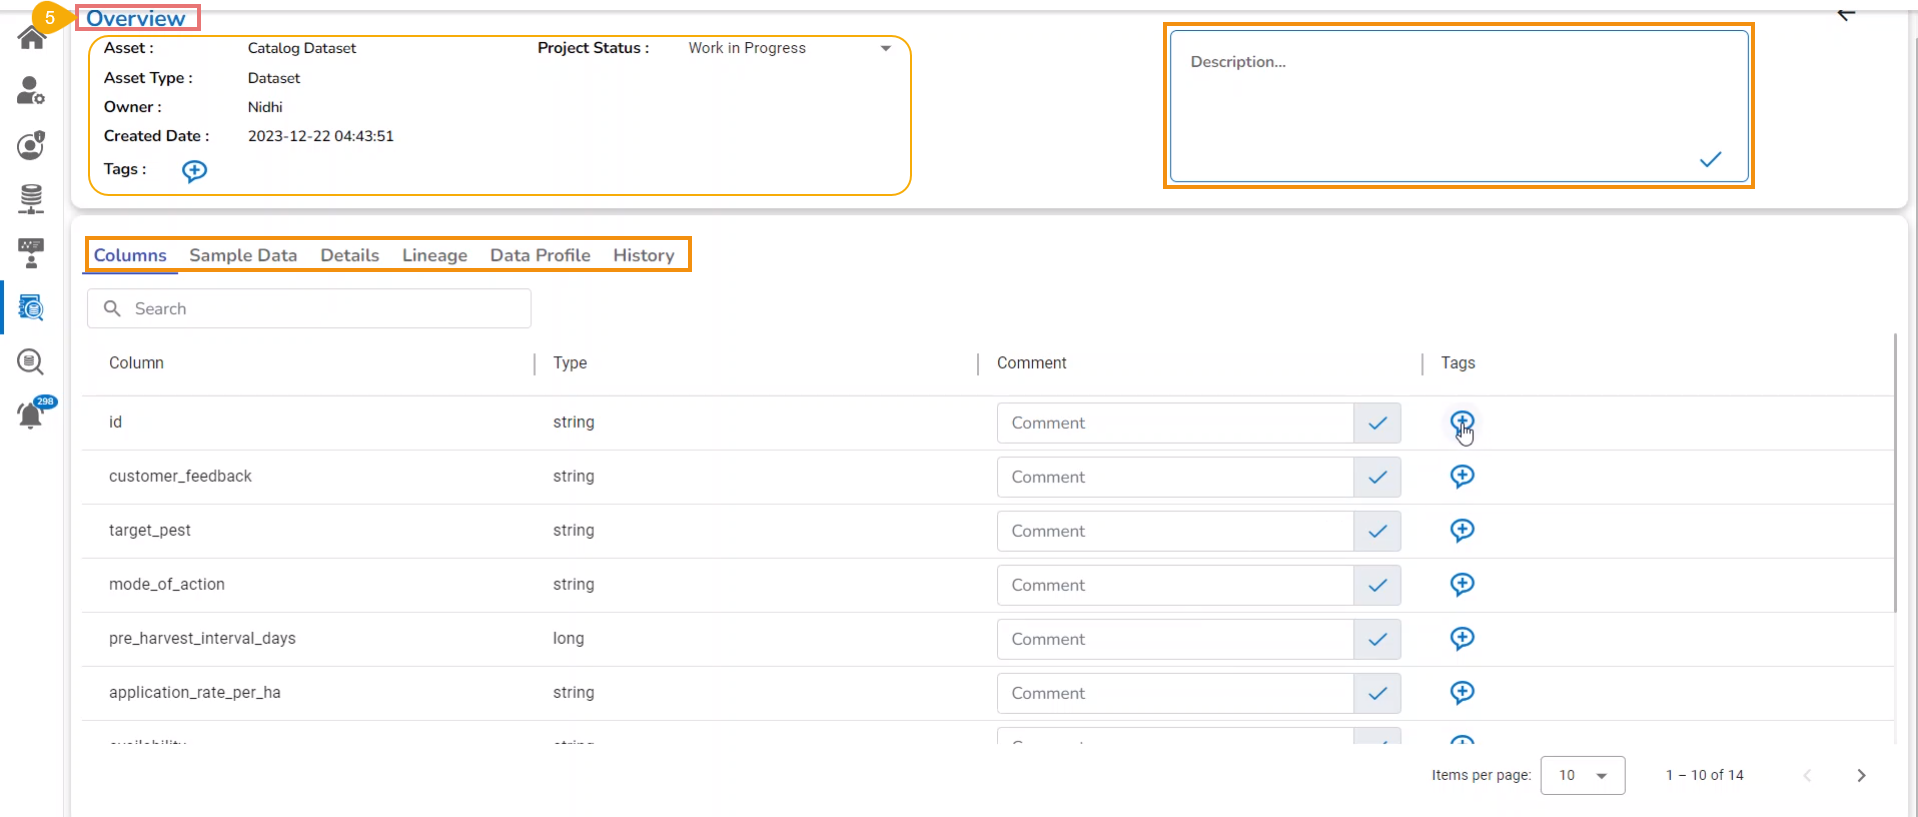Screen dimensions: 1918x817
Task: Click the data catalog sidebar icon
Action: (31, 307)
